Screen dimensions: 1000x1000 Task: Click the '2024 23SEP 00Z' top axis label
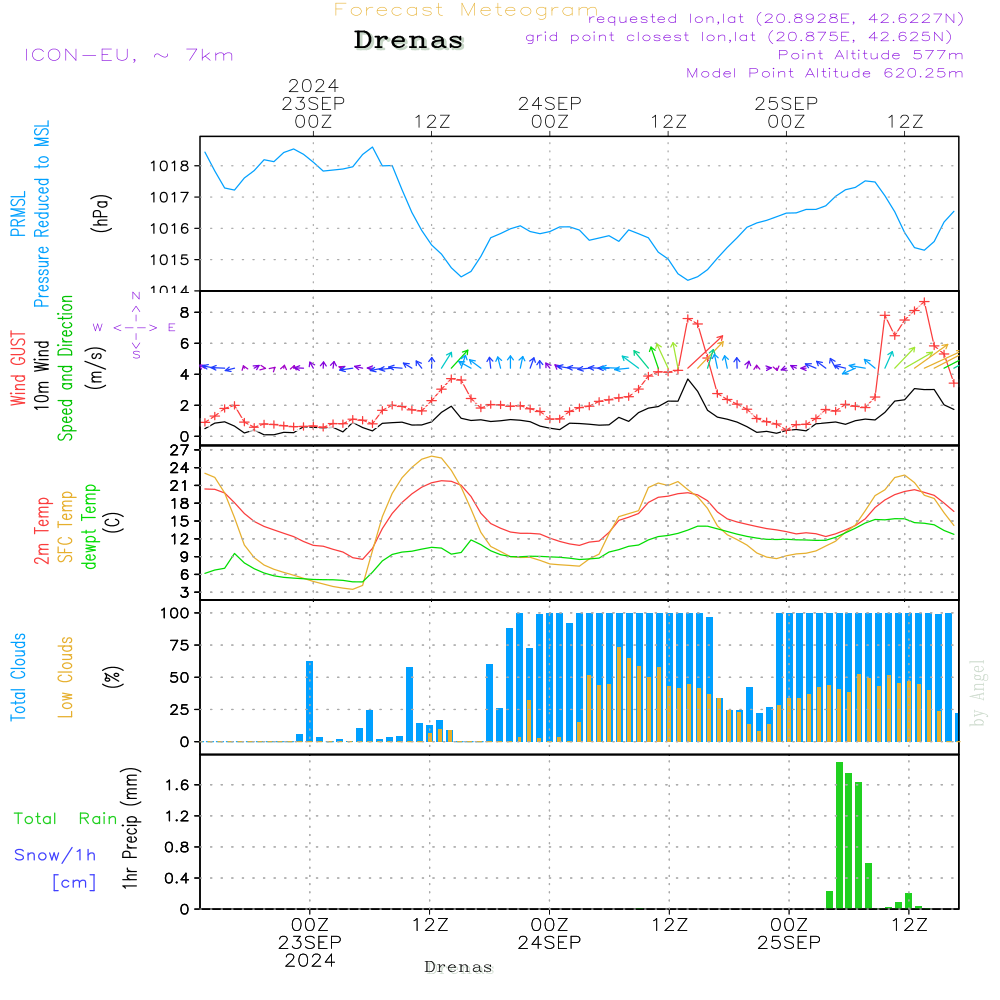click(x=313, y=103)
